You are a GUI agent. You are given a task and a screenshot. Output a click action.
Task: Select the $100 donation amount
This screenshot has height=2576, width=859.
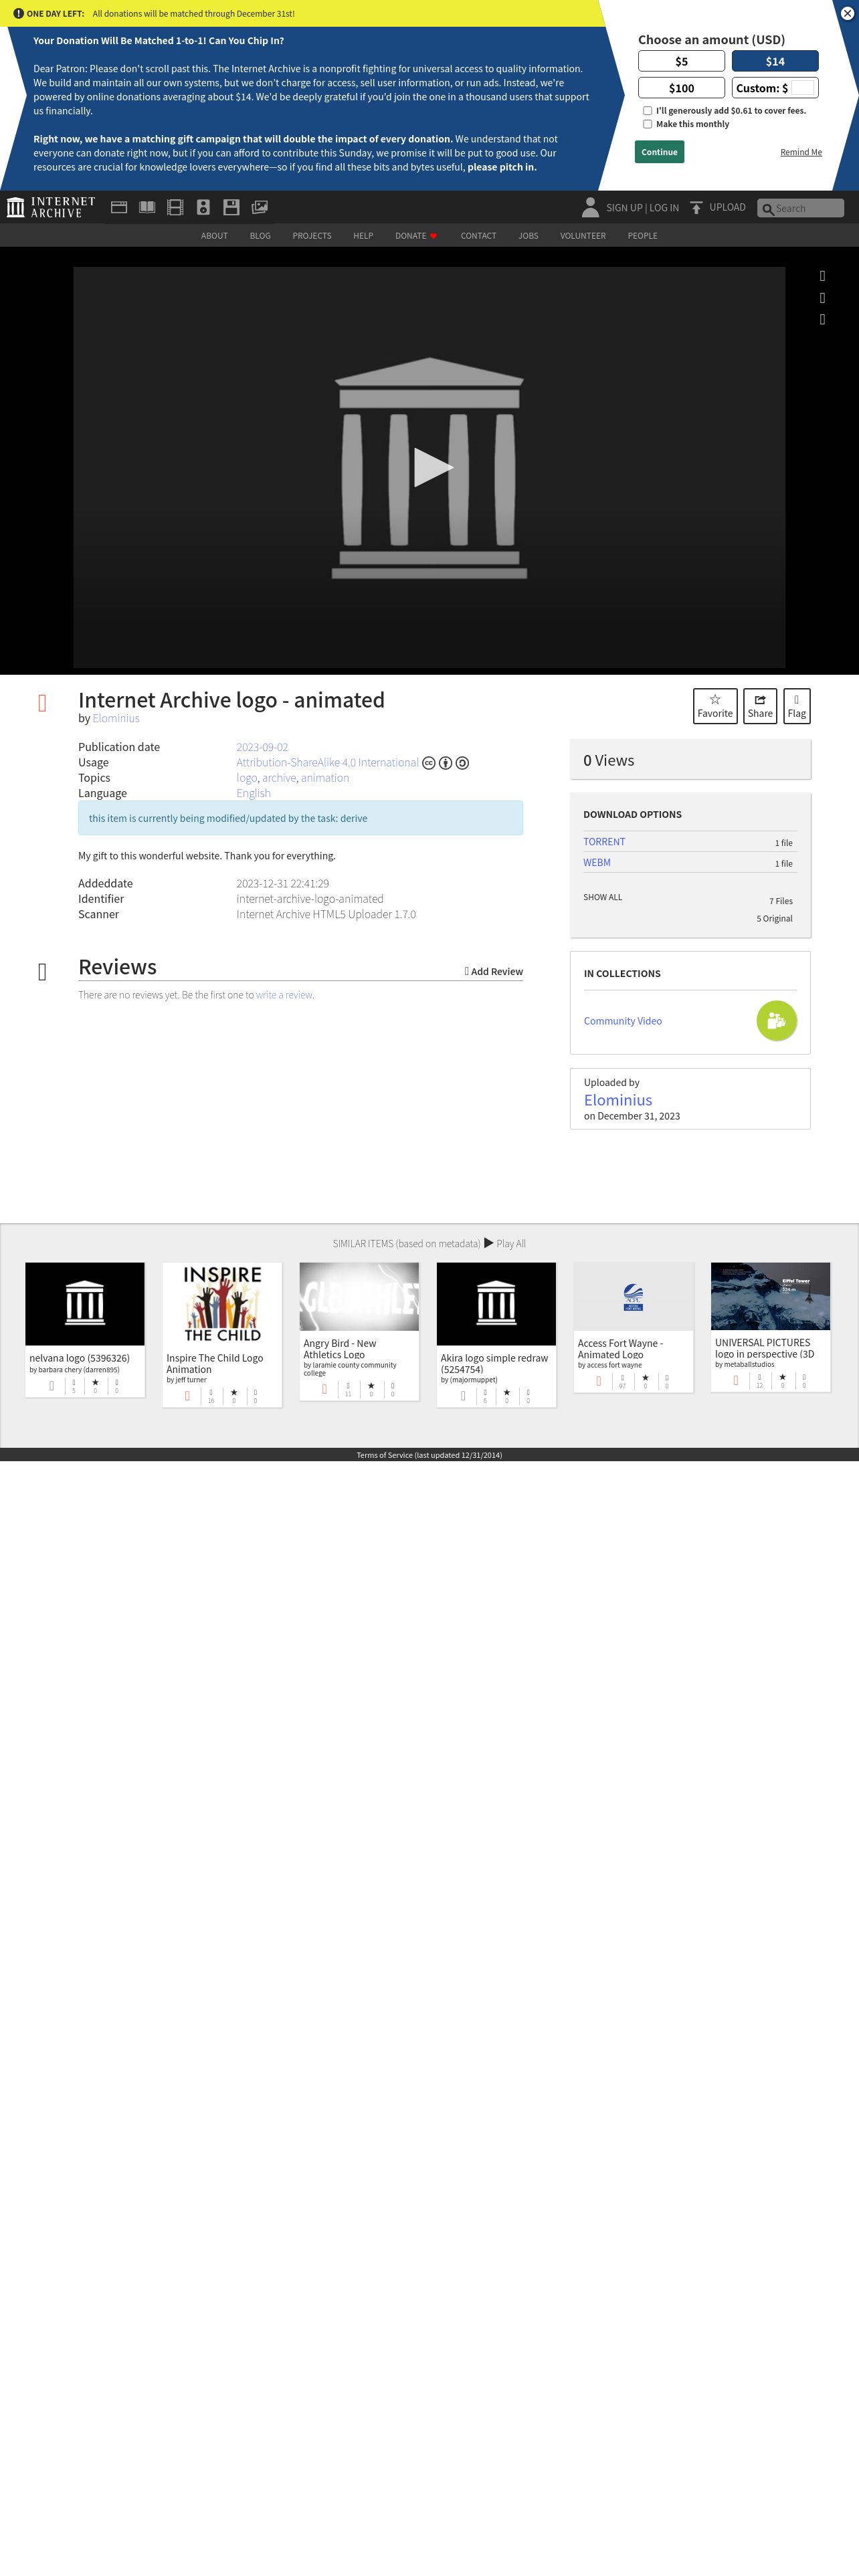pos(681,88)
